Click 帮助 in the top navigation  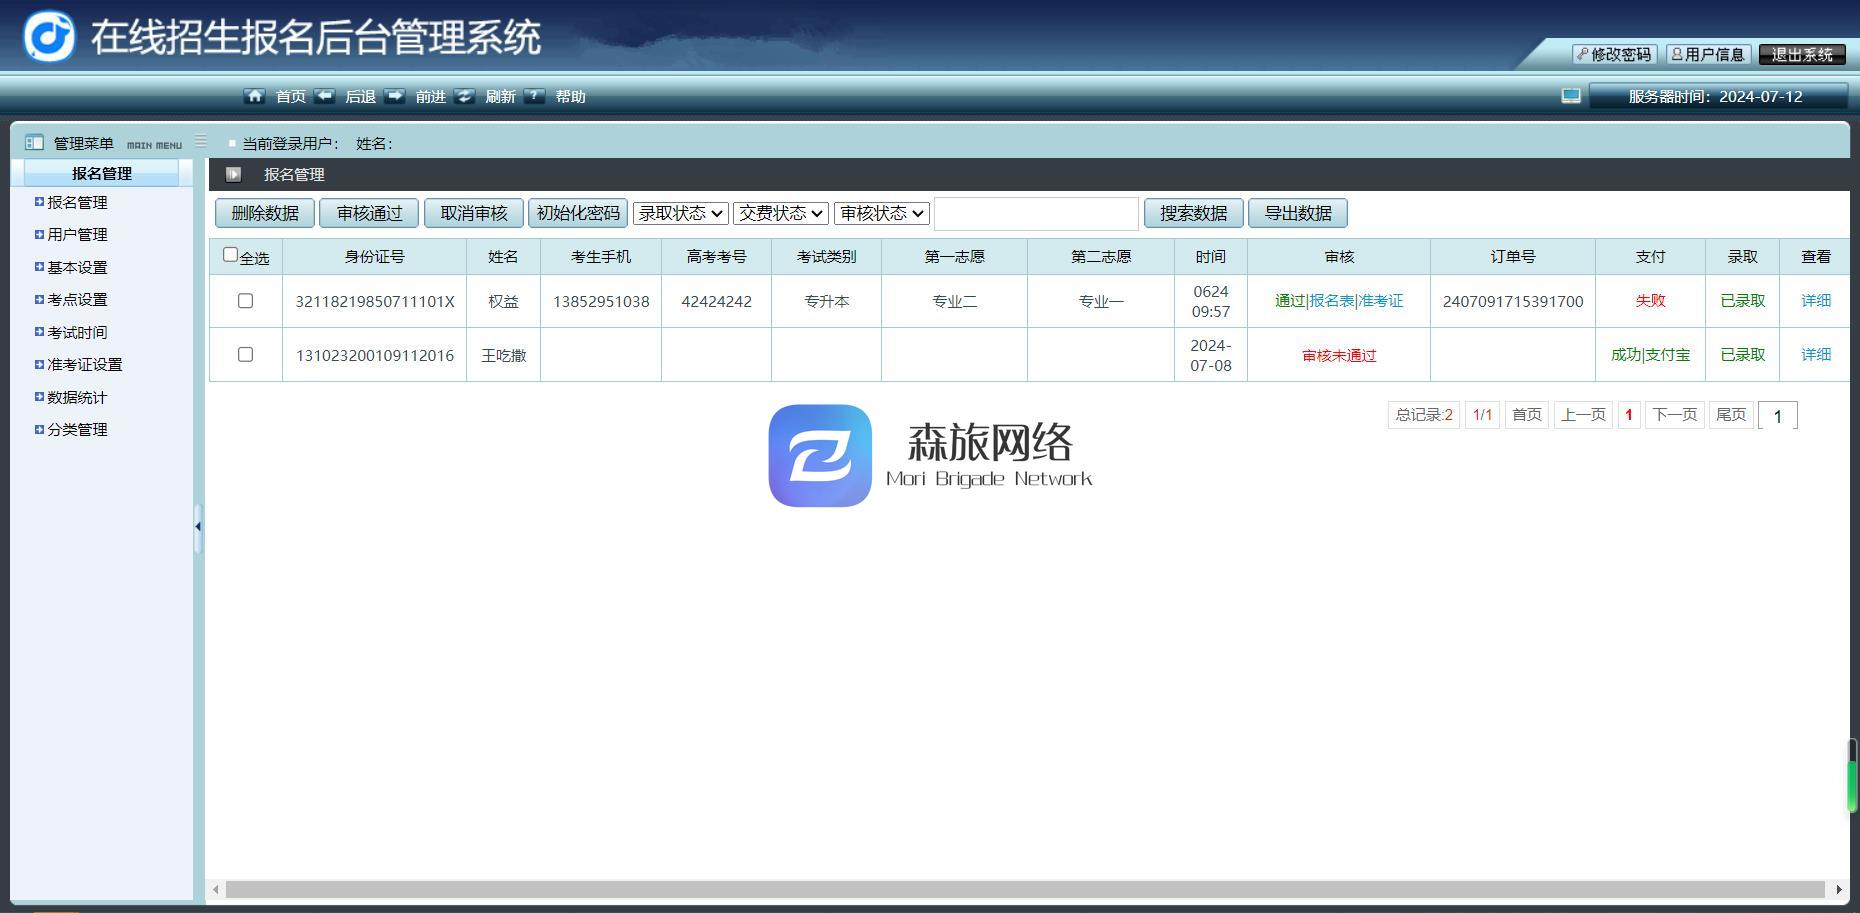[x=570, y=97]
